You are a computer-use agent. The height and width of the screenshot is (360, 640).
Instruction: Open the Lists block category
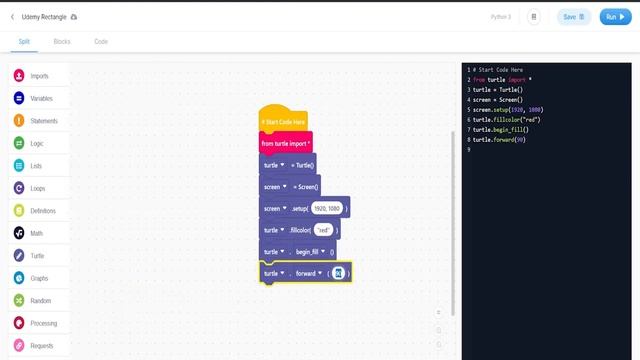pos(38,166)
